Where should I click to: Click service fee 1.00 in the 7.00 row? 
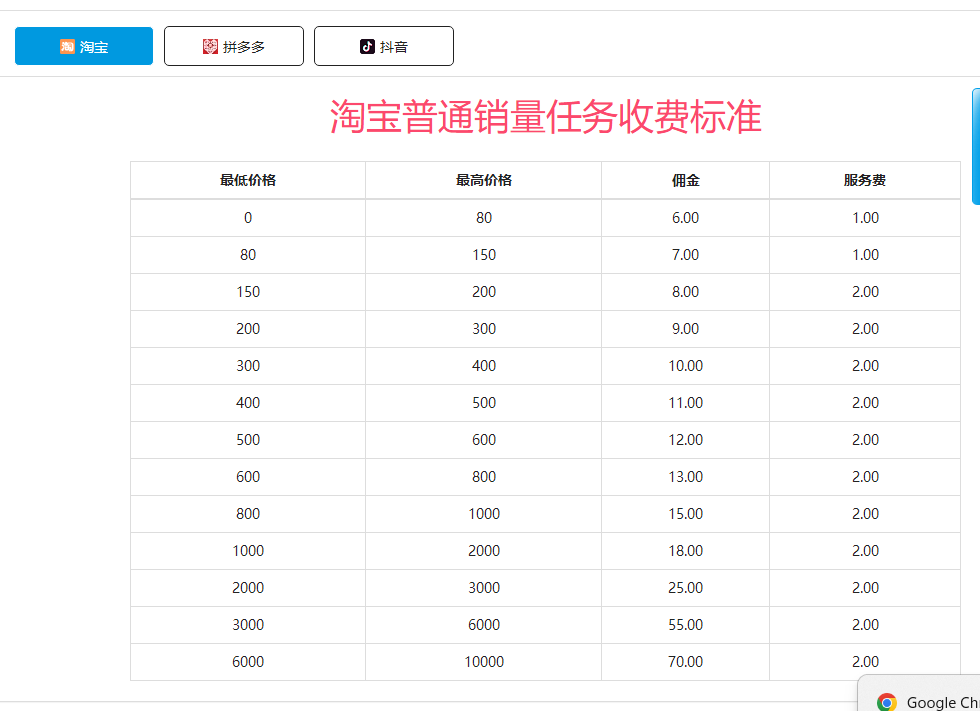865,255
